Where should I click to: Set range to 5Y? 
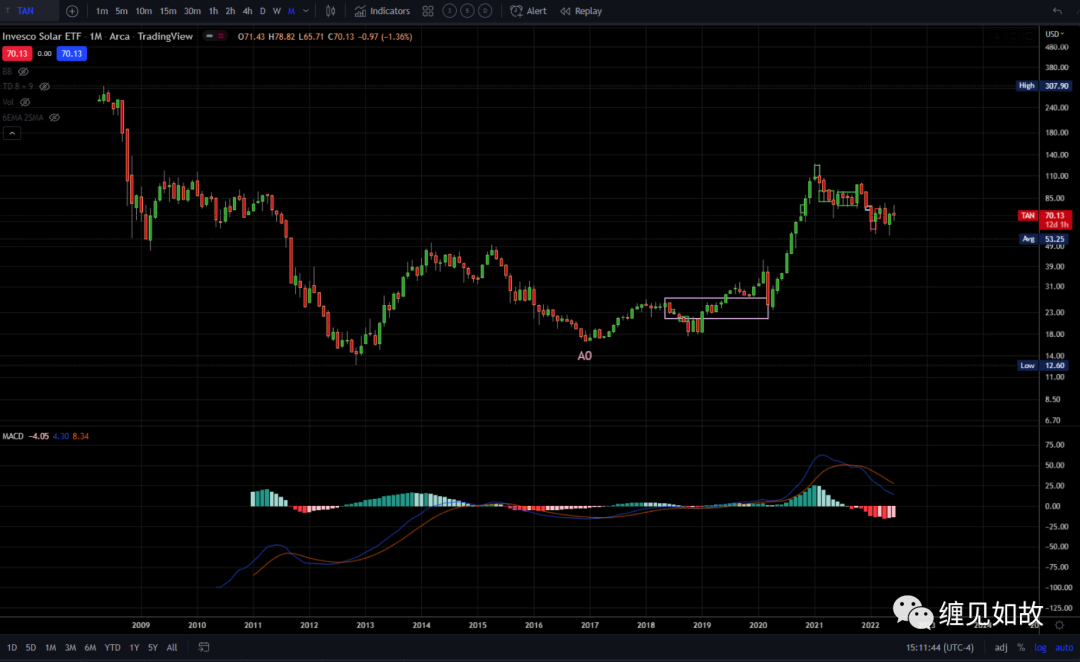point(153,648)
